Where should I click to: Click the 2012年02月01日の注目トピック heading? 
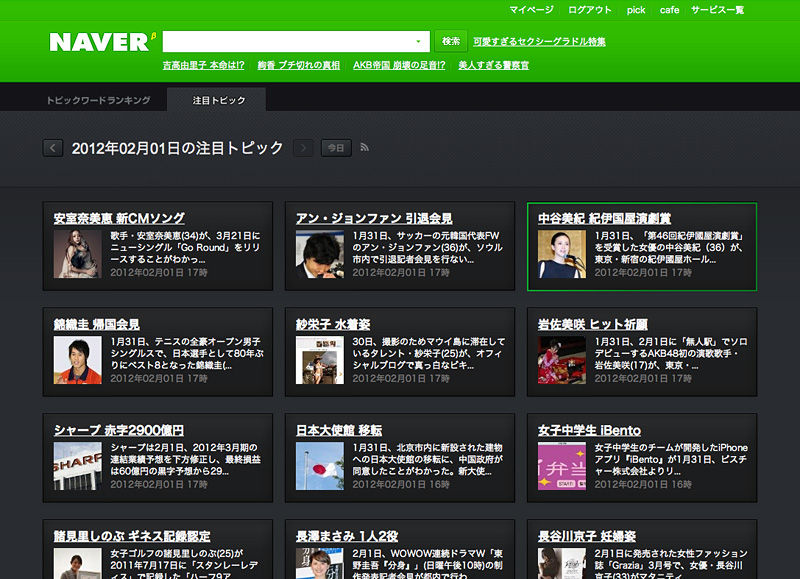pos(177,148)
